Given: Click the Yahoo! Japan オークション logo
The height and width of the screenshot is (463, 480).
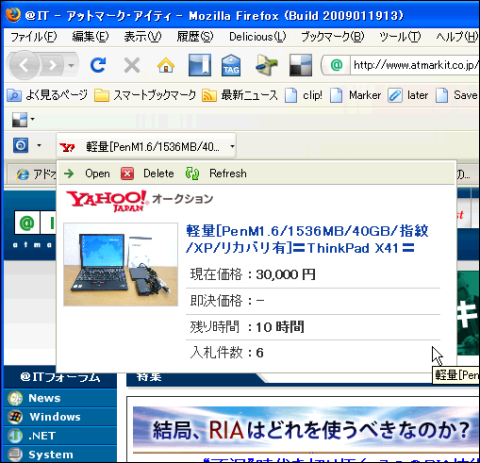Looking at the screenshot, I should click(139, 200).
